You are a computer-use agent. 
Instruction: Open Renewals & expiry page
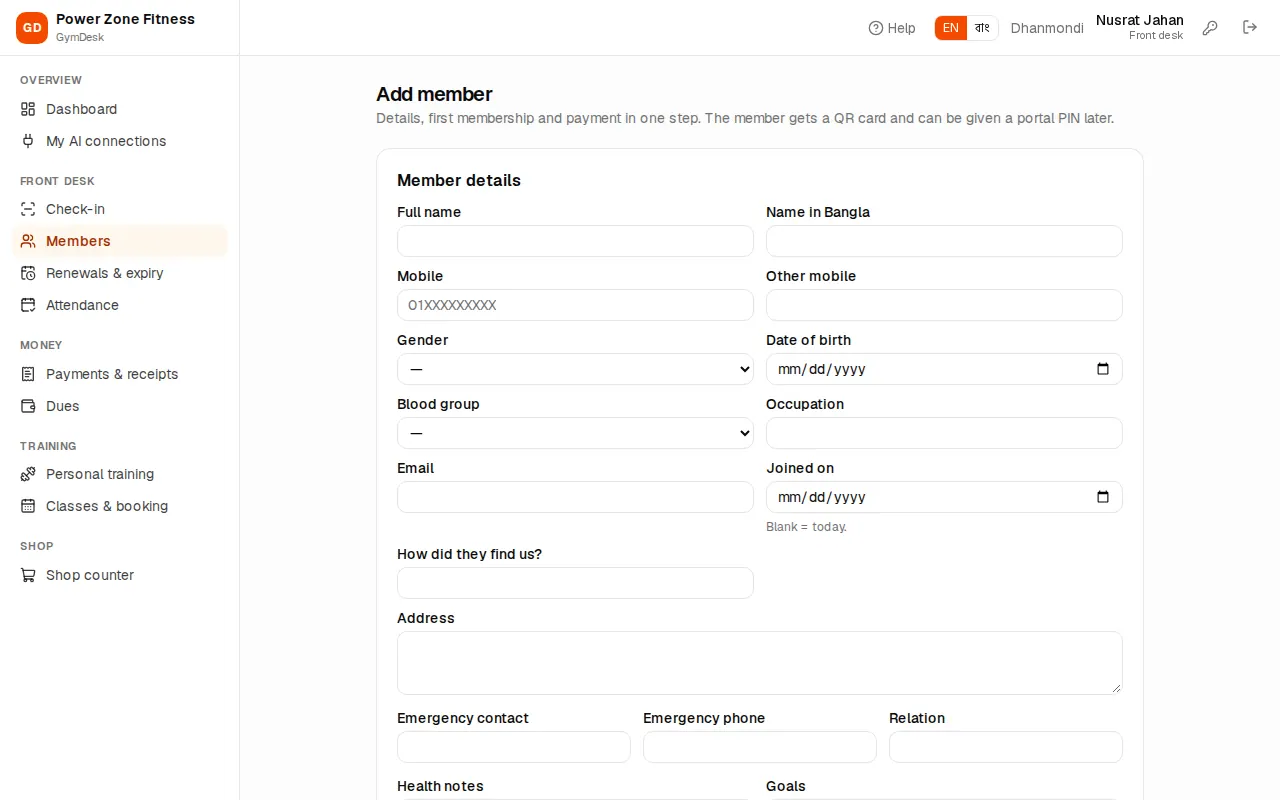tap(120, 273)
